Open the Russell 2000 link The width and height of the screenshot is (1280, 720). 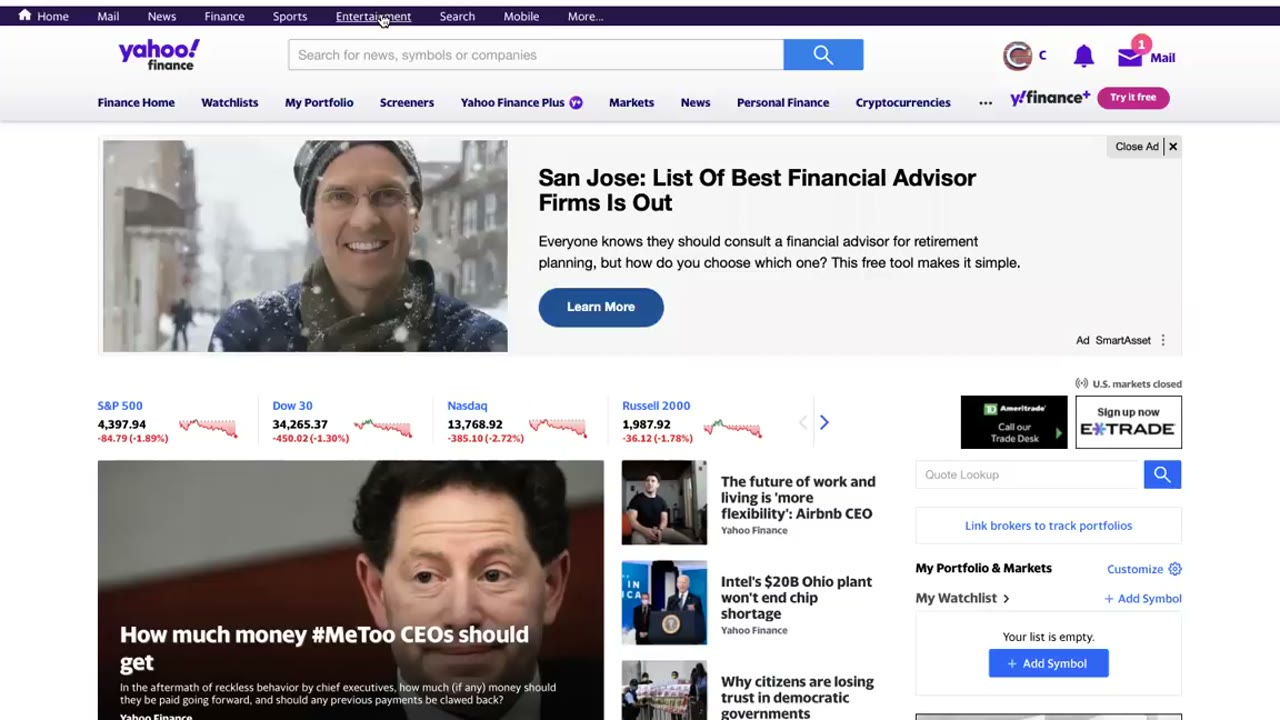(656, 406)
